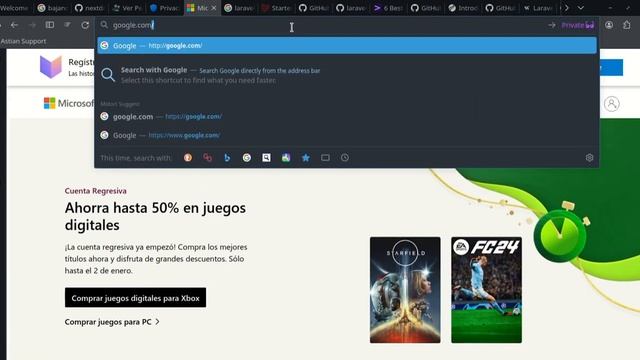Switch to the Starte tab
This screenshot has width=640, height=360.
tap(276, 8)
